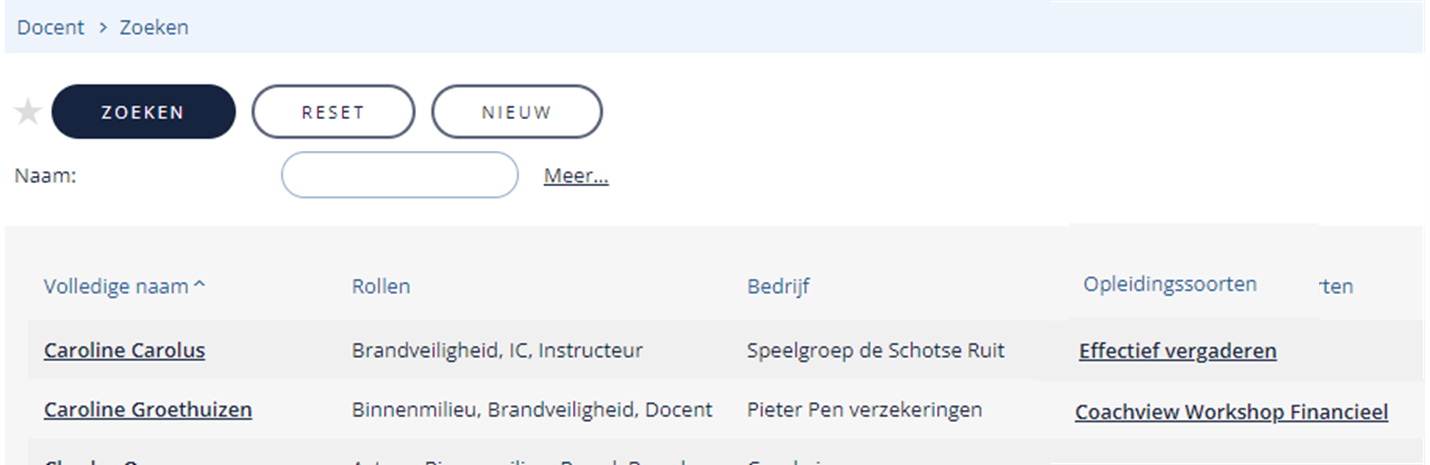Click the NIEUW button
This screenshot has height=465, width=1430.
[517, 112]
